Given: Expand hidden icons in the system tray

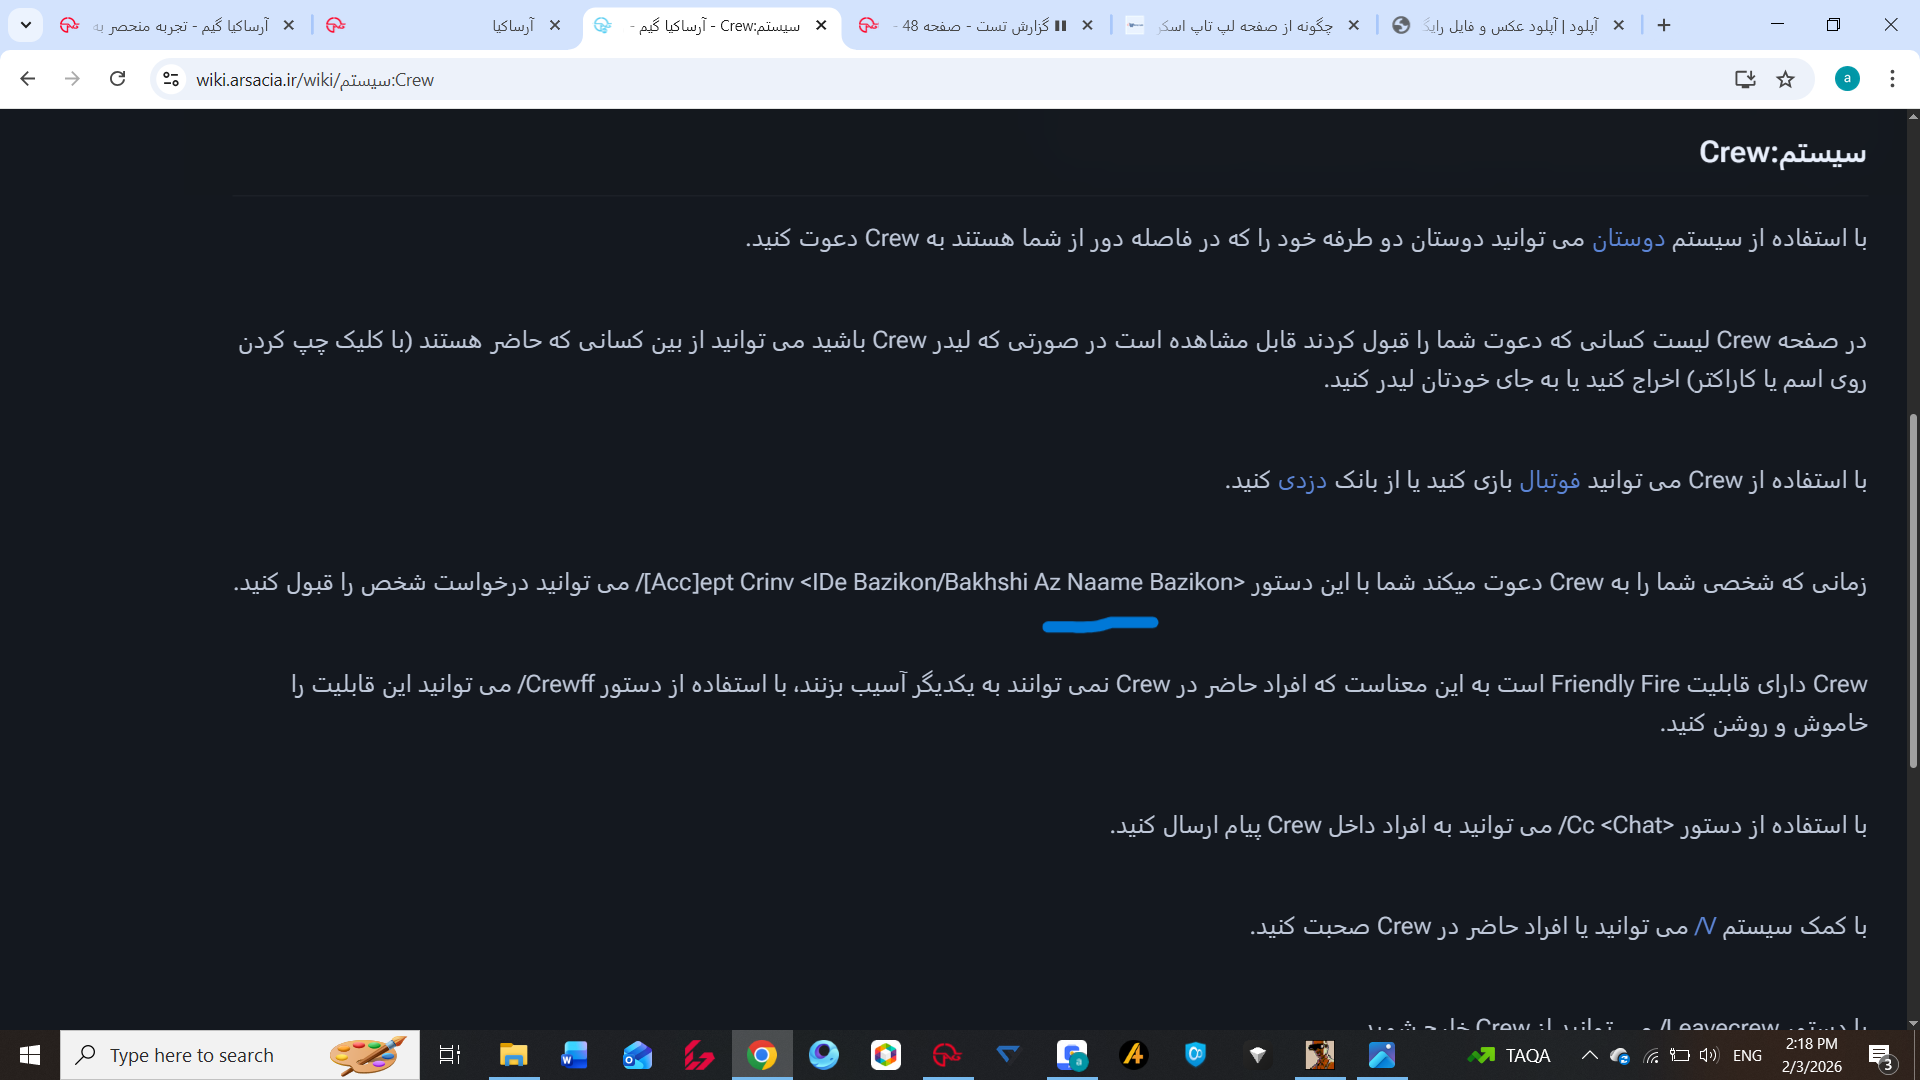Looking at the screenshot, I should 1591,1055.
